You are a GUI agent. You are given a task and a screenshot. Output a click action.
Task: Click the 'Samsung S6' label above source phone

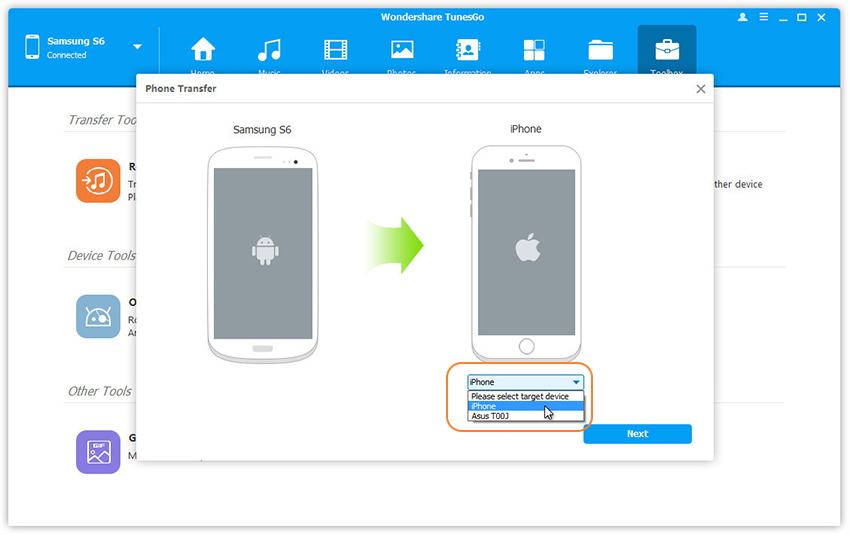pyautogui.click(x=262, y=130)
